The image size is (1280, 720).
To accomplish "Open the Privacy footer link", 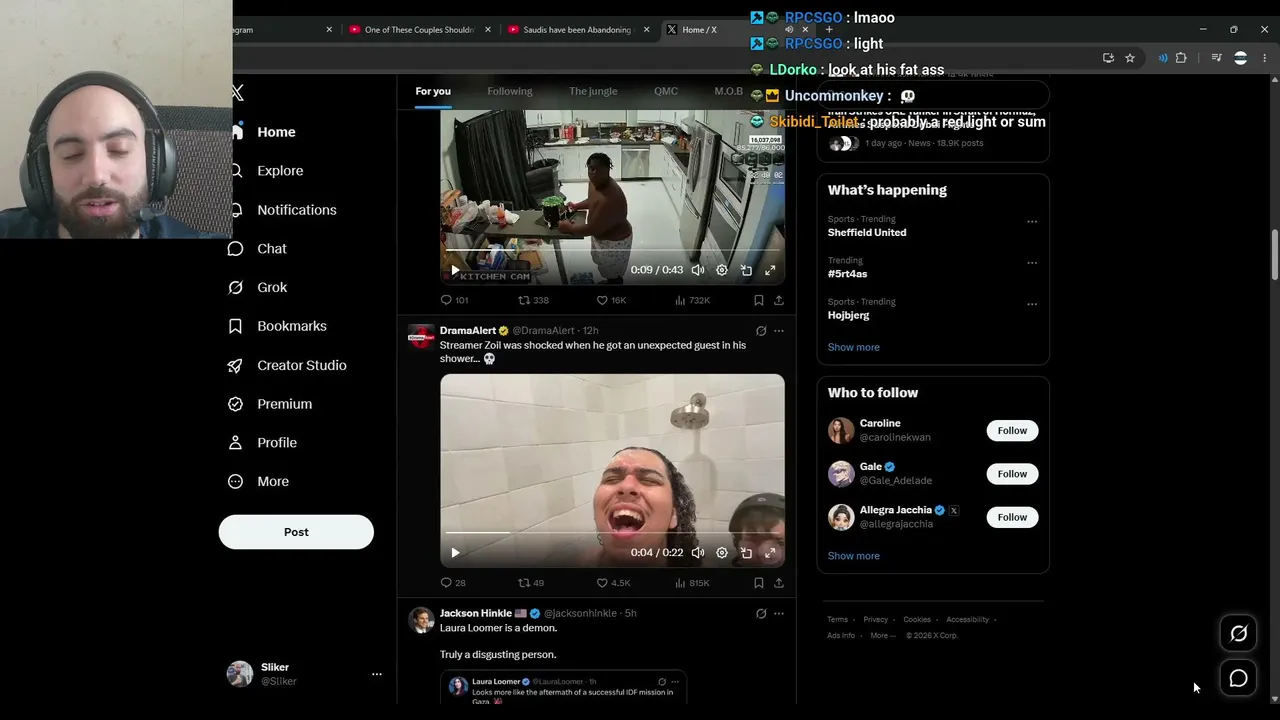I will (875, 620).
